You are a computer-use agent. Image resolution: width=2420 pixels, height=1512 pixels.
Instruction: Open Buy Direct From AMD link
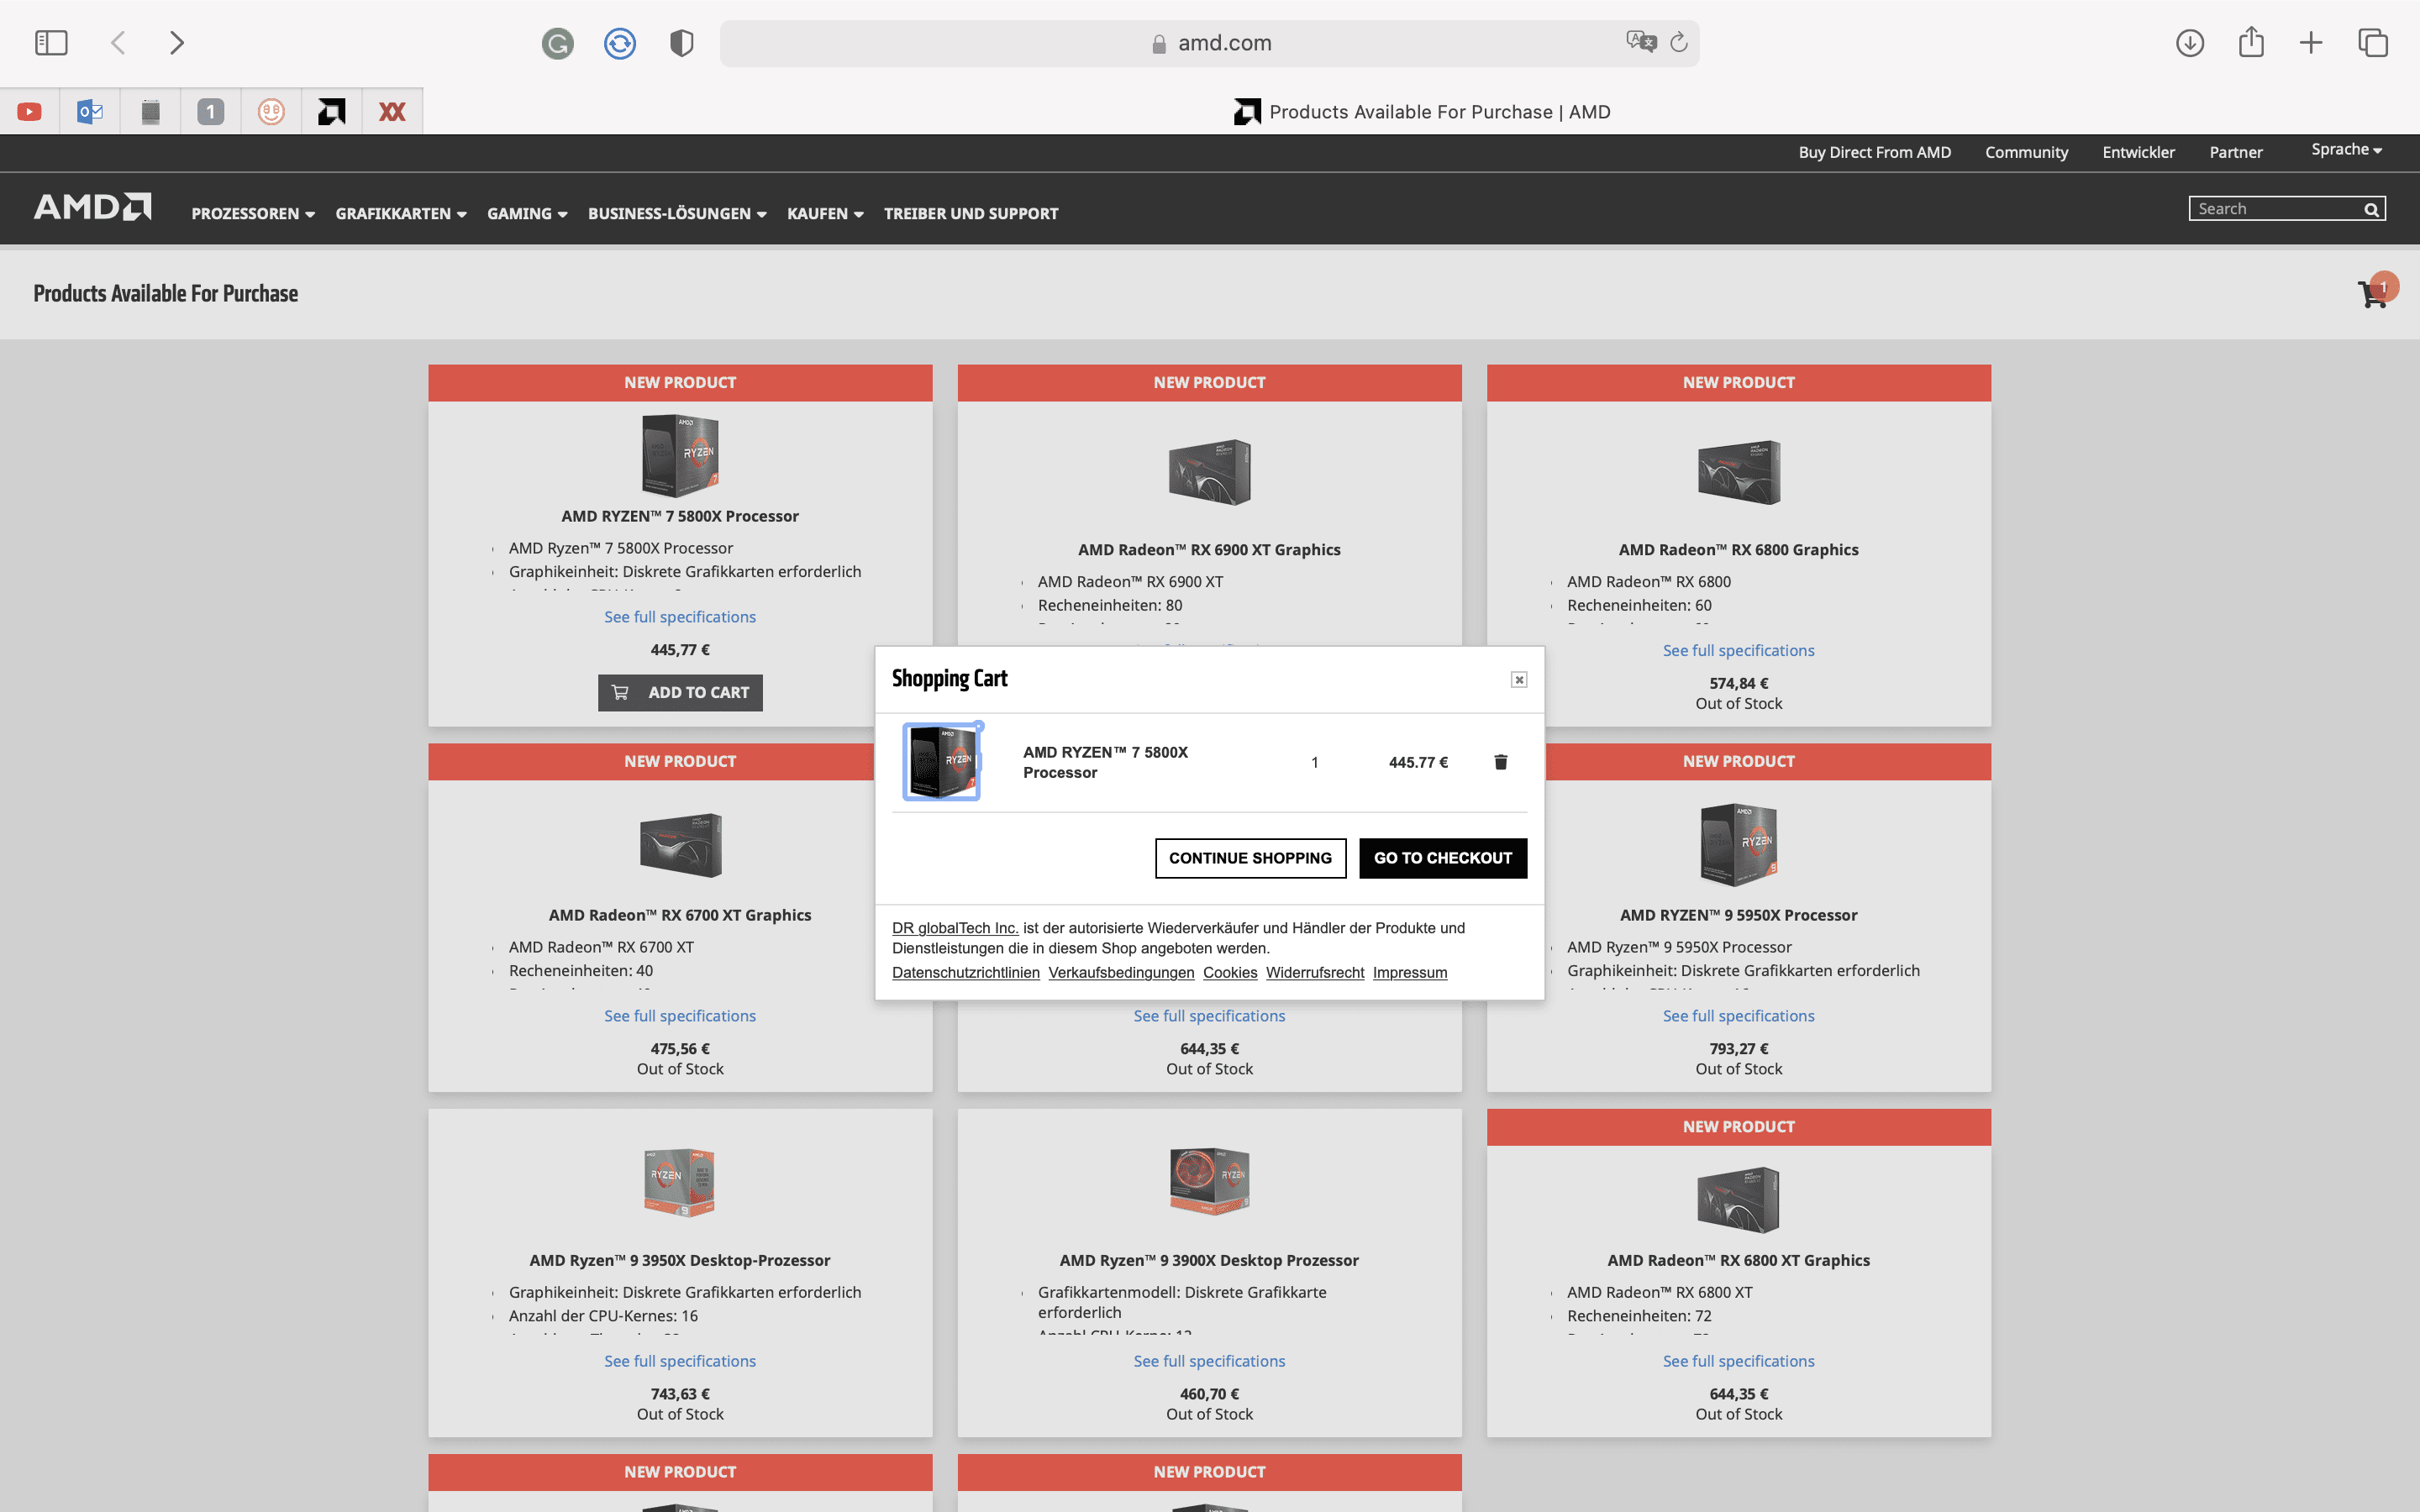(1875, 152)
